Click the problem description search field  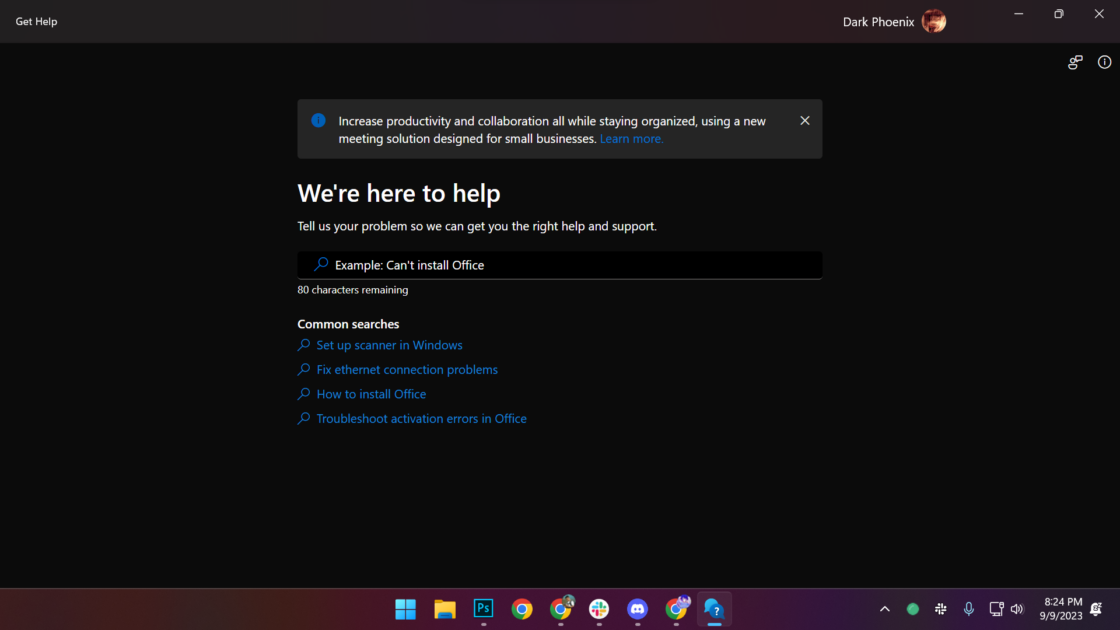[x=560, y=265]
